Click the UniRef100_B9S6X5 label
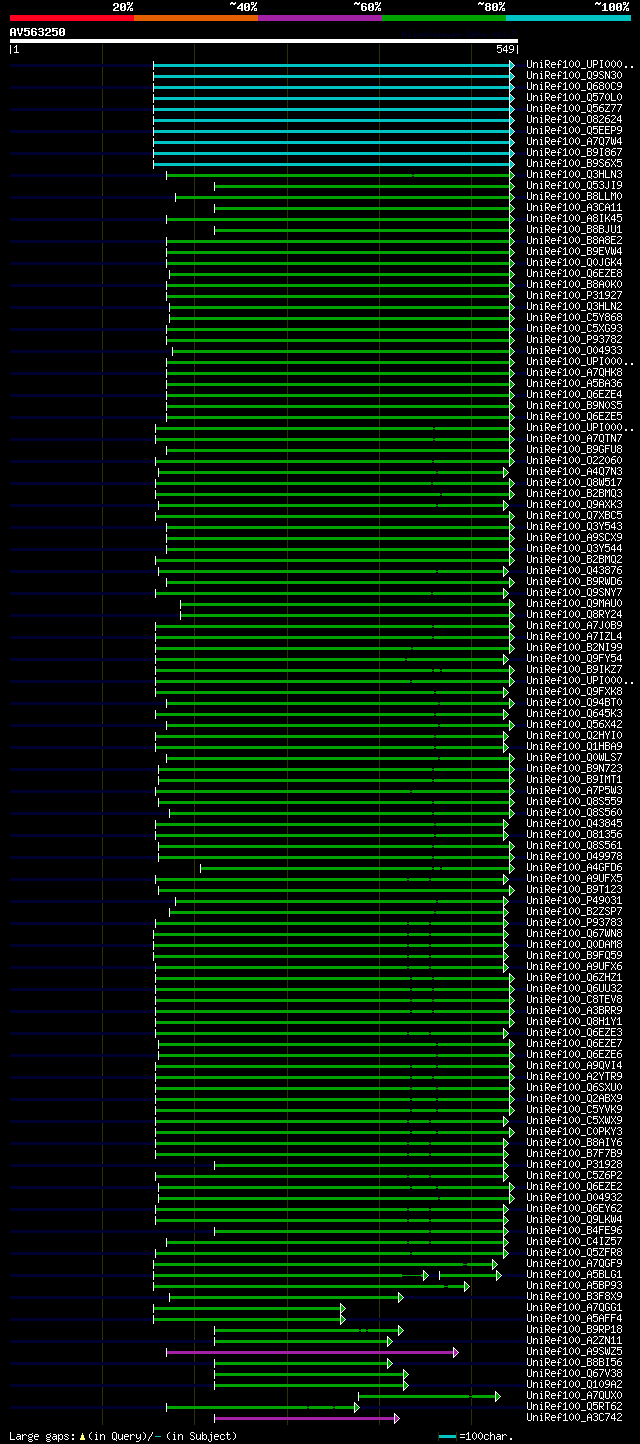 [574, 163]
